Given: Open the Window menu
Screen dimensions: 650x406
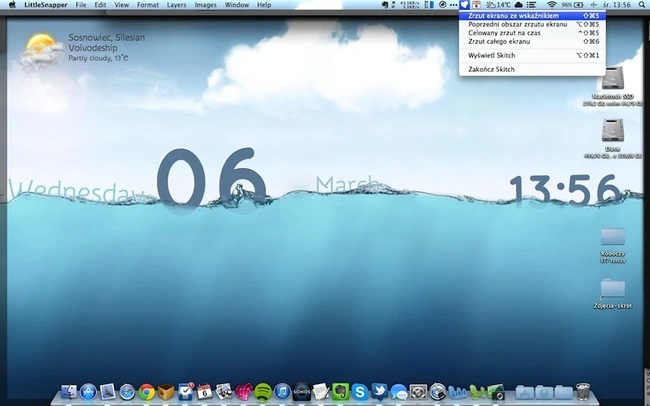Looking at the screenshot, I should pos(237,5).
